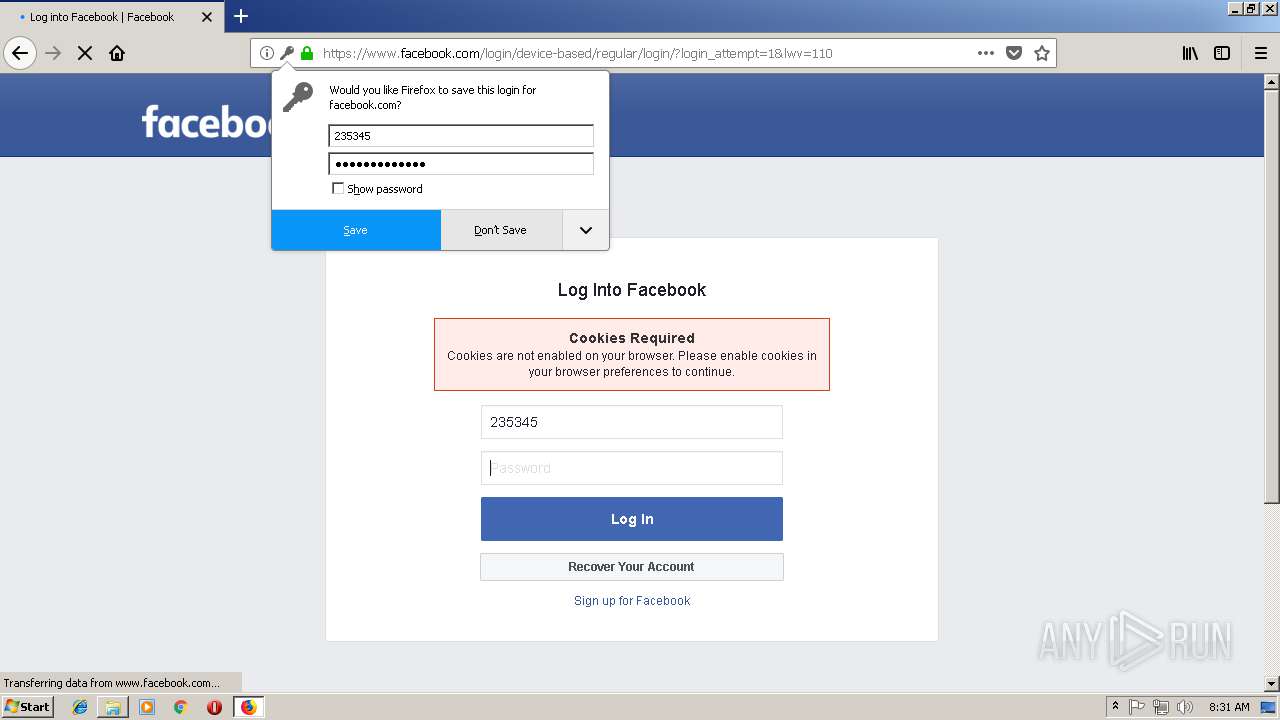Click the Cookies Required heading
1280x720 pixels.
[x=632, y=338]
